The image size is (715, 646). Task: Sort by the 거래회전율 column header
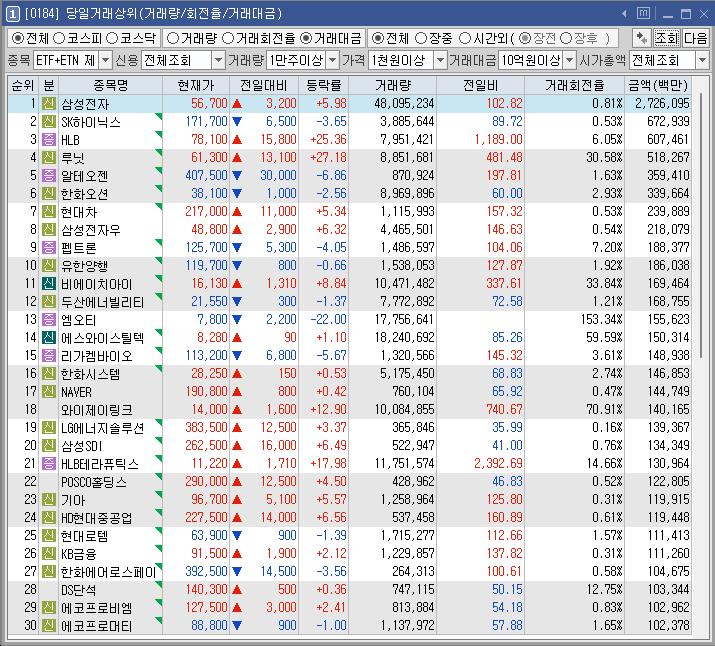point(575,85)
